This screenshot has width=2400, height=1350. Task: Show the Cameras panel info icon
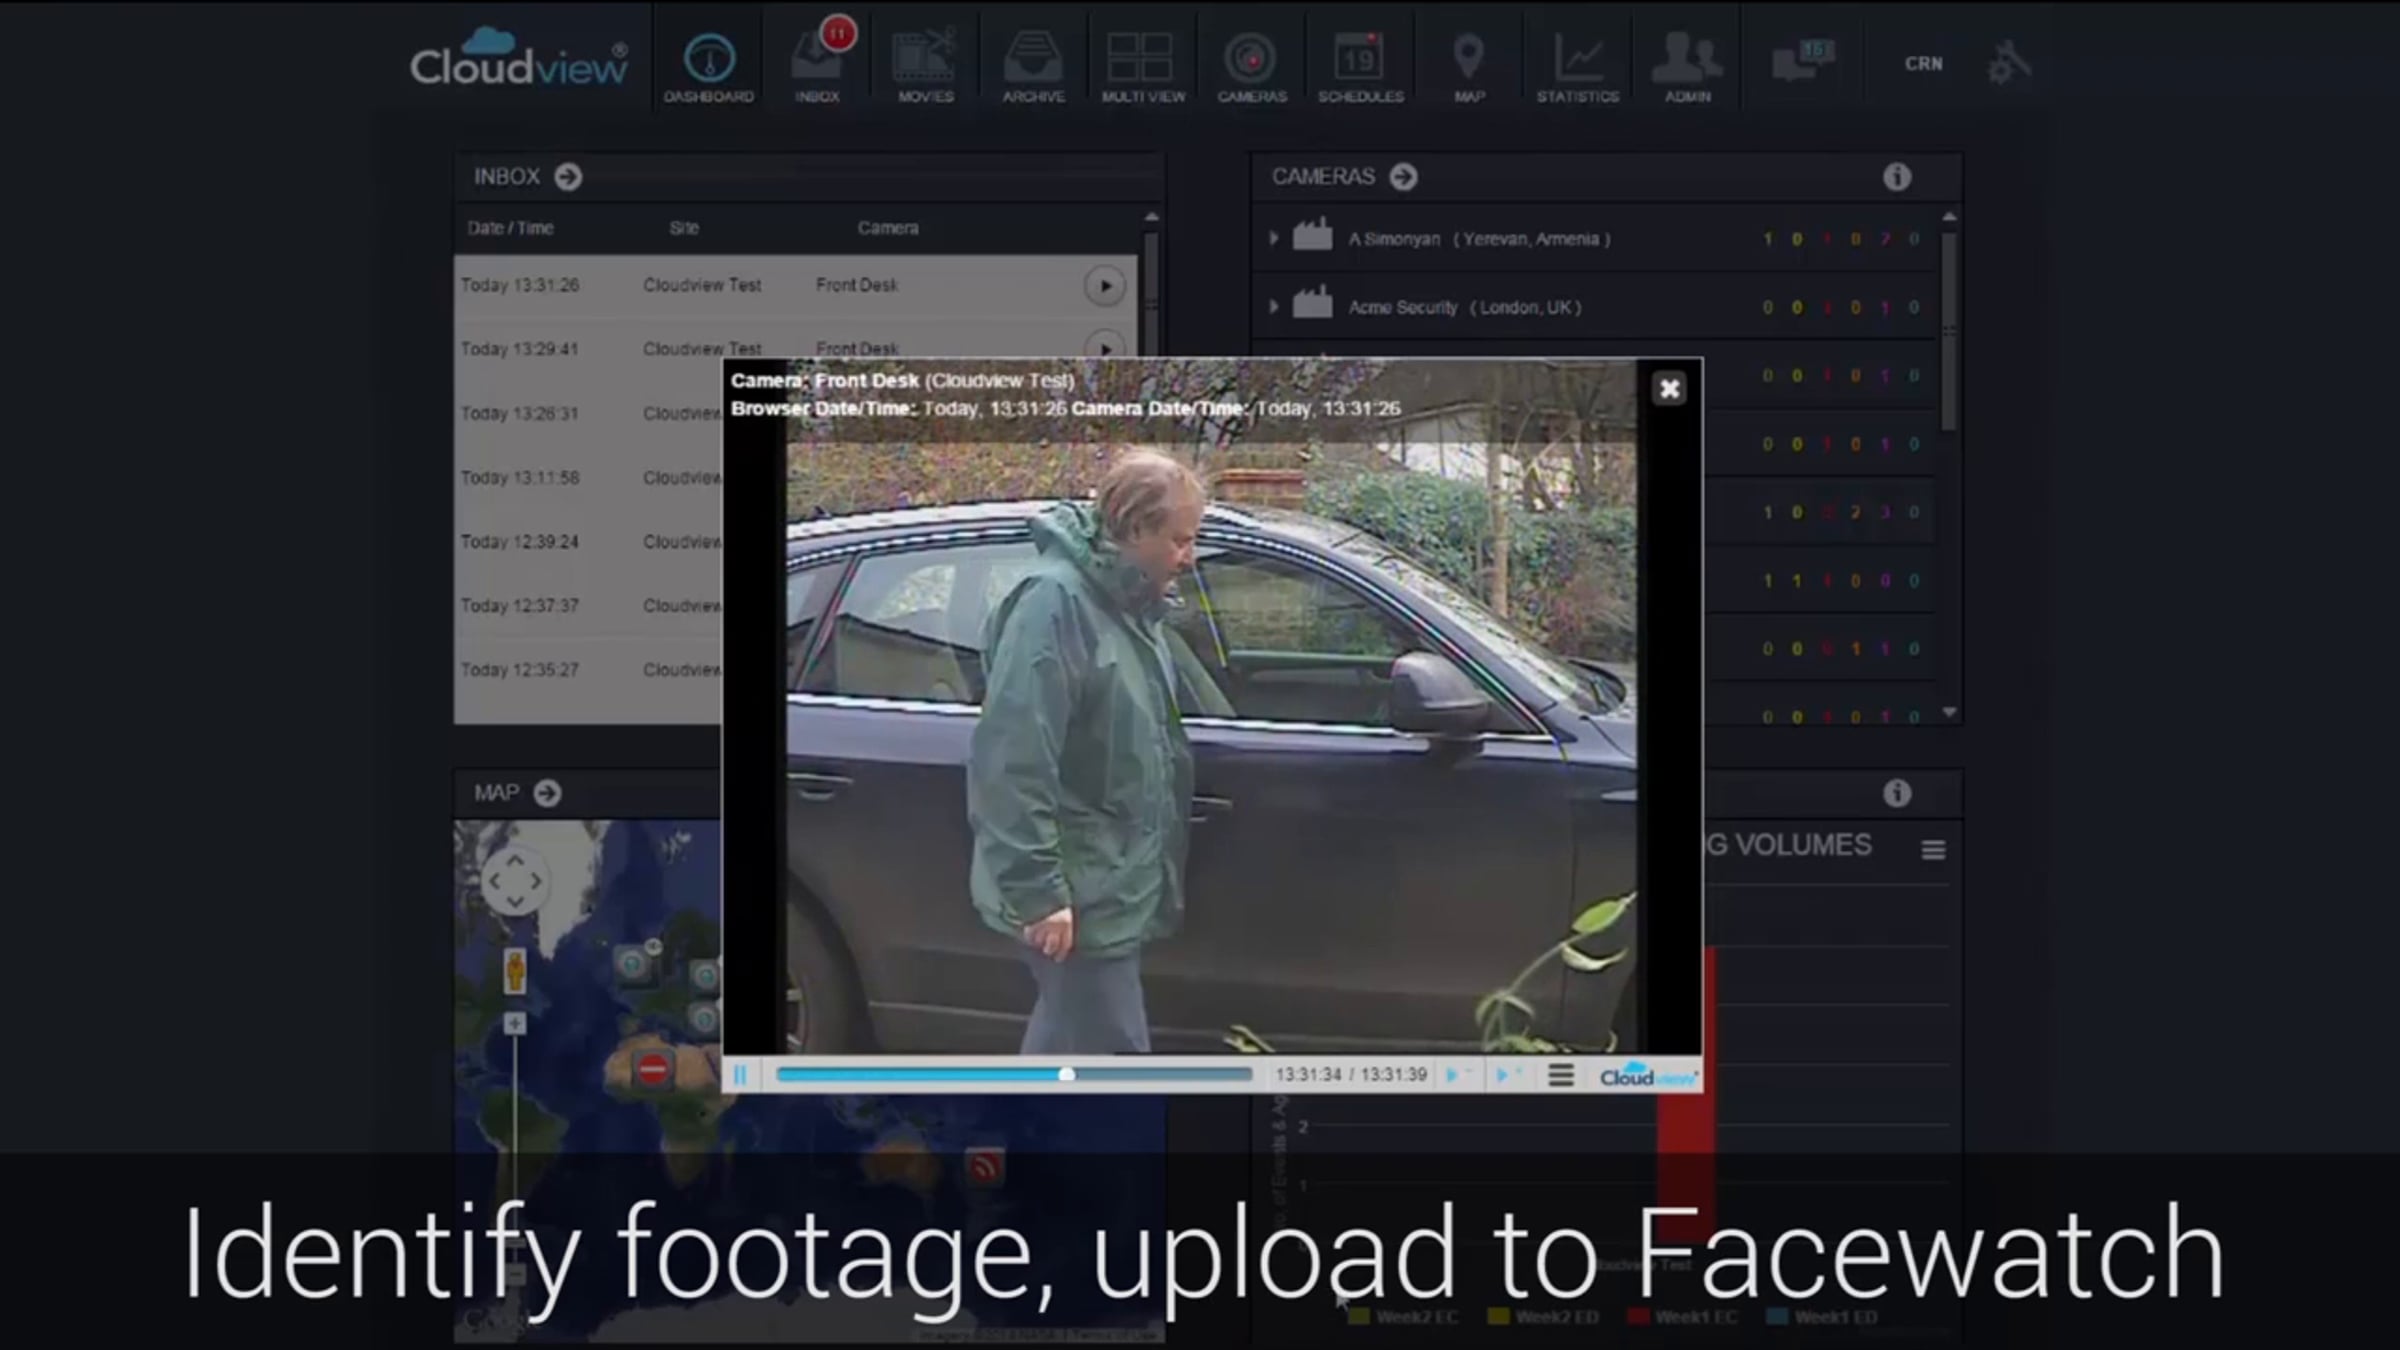click(x=1896, y=177)
